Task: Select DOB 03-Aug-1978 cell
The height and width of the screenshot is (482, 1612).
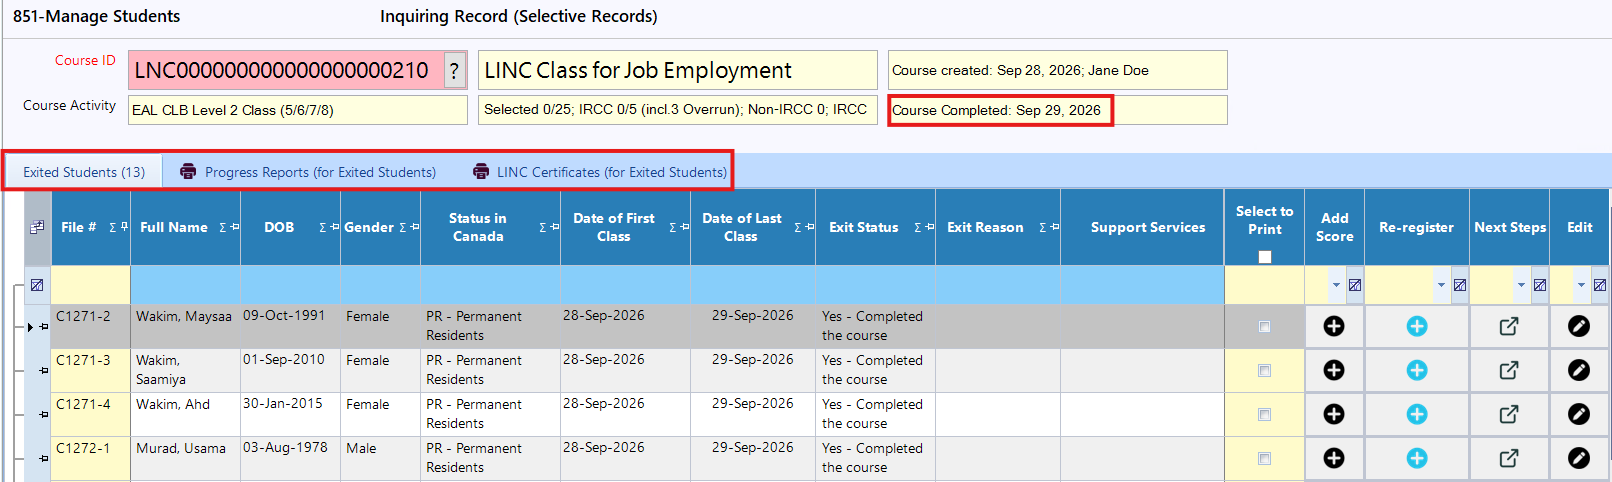Action: pos(289,458)
